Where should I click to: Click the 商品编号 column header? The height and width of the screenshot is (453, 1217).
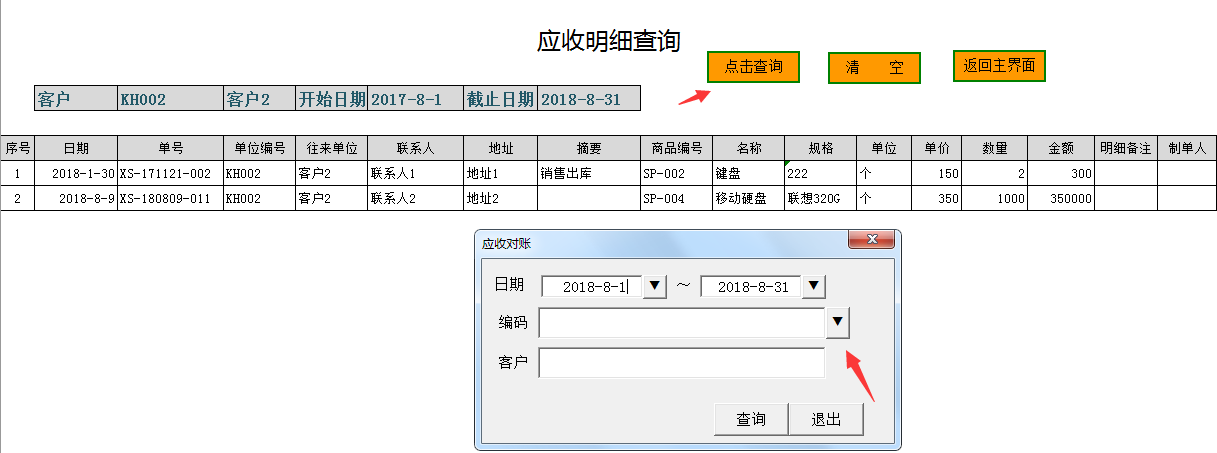(x=676, y=148)
